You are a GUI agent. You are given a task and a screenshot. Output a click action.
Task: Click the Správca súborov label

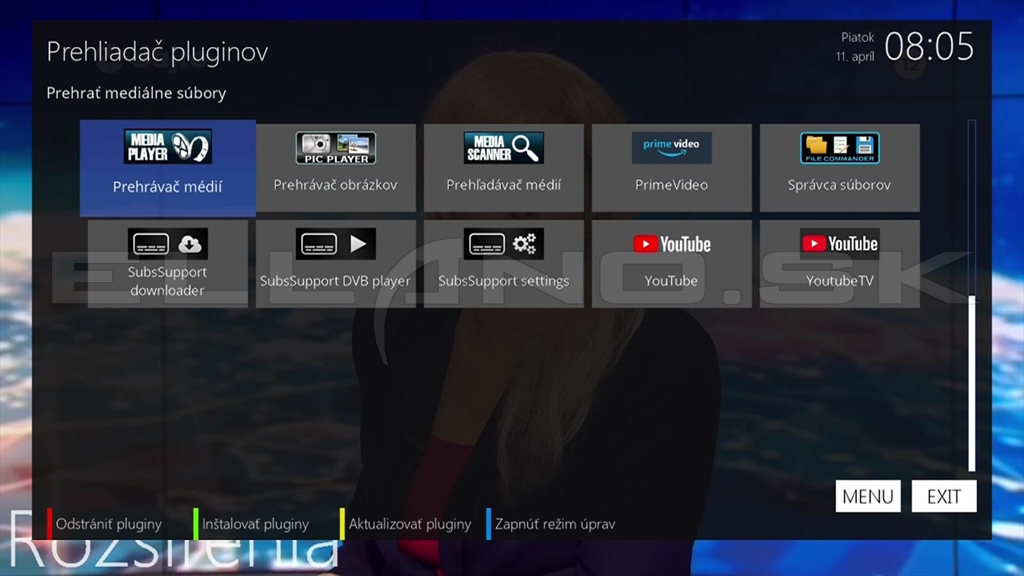pyautogui.click(x=839, y=185)
